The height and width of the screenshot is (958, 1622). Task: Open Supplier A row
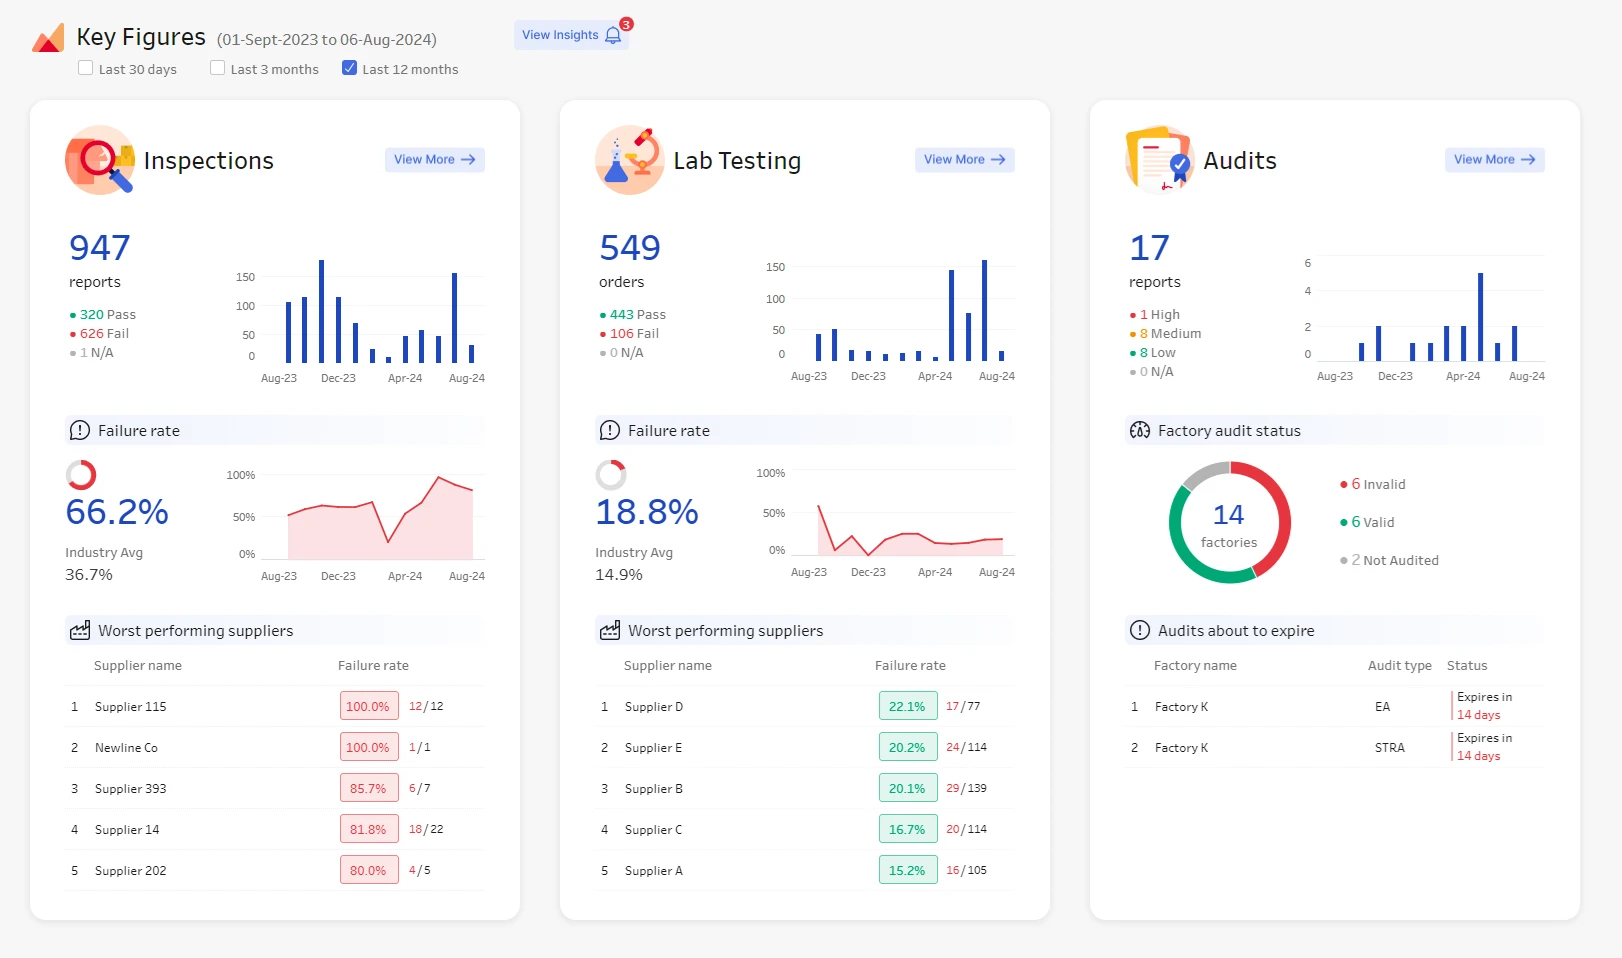click(805, 871)
